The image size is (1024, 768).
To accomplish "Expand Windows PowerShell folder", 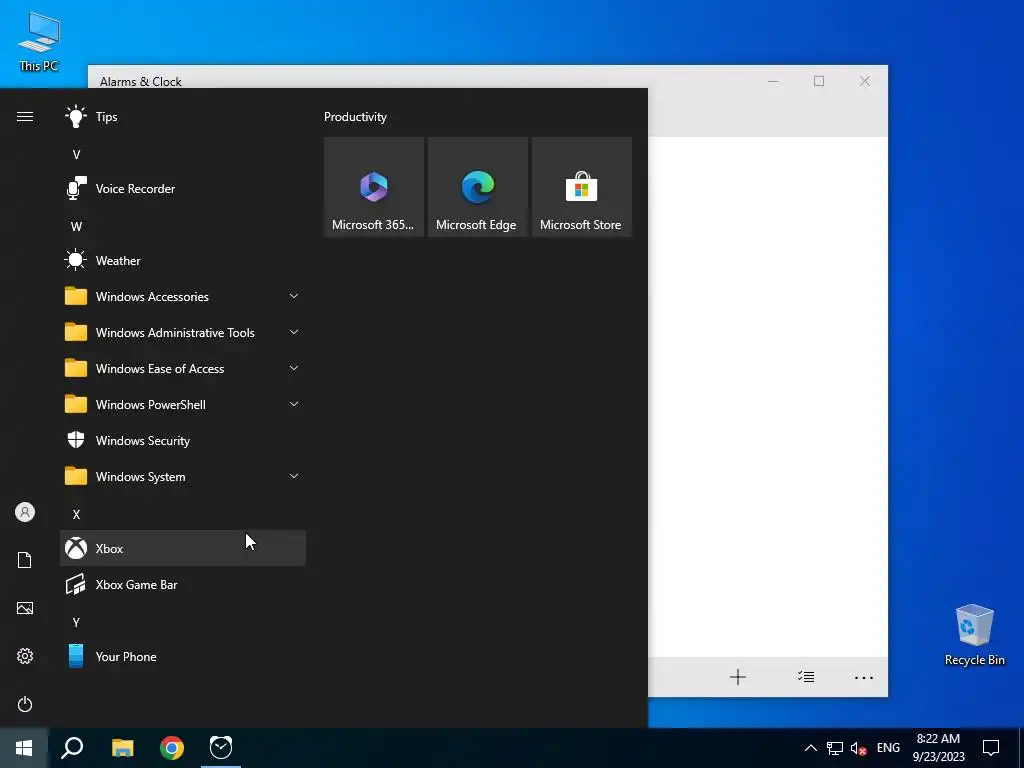I will pyautogui.click(x=183, y=404).
